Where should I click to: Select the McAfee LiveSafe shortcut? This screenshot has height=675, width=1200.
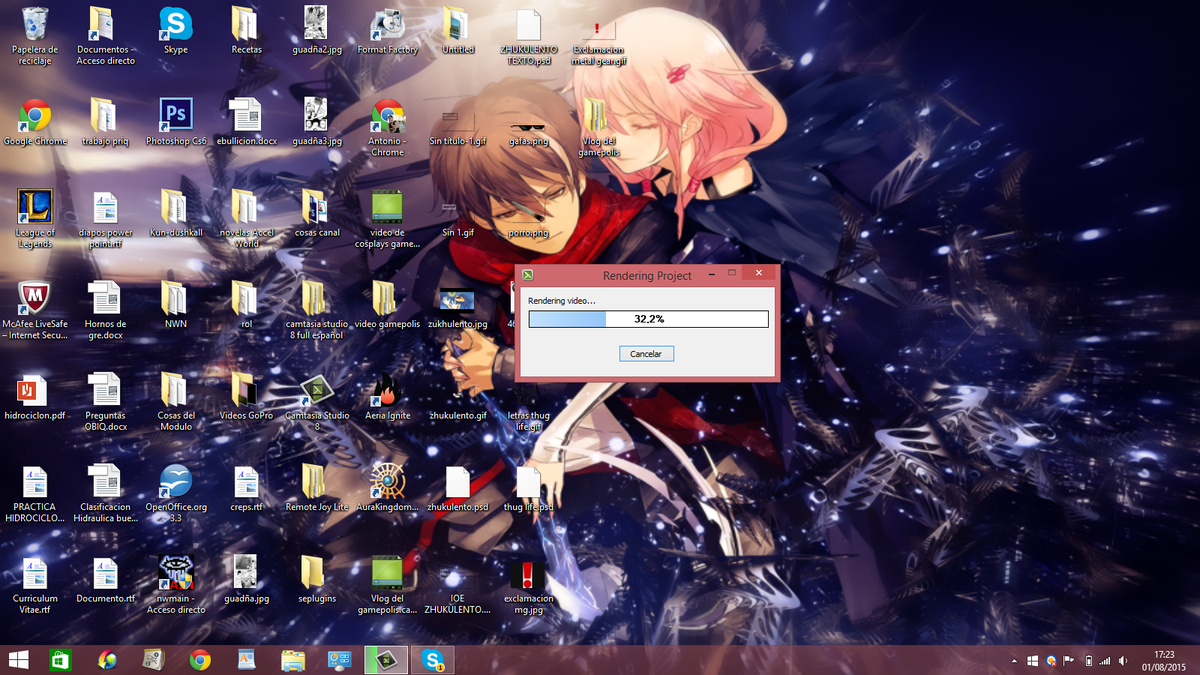pyautogui.click(x=35, y=310)
